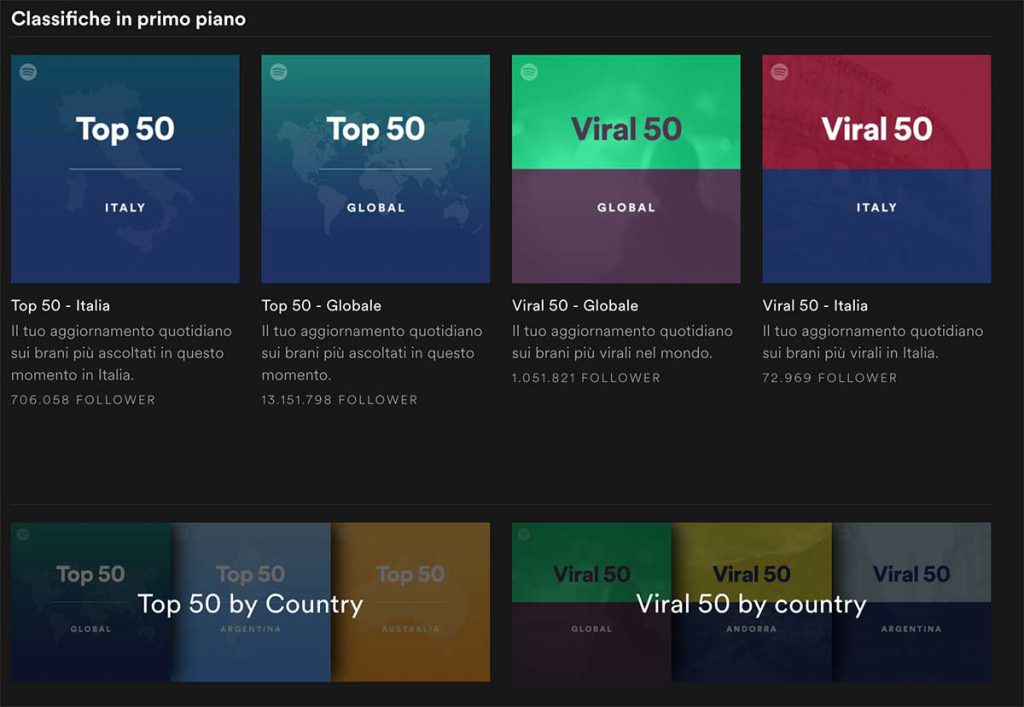Open the Top 50 Italy playlist cover
This screenshot has width=1024, height=707.
[125, 169]
